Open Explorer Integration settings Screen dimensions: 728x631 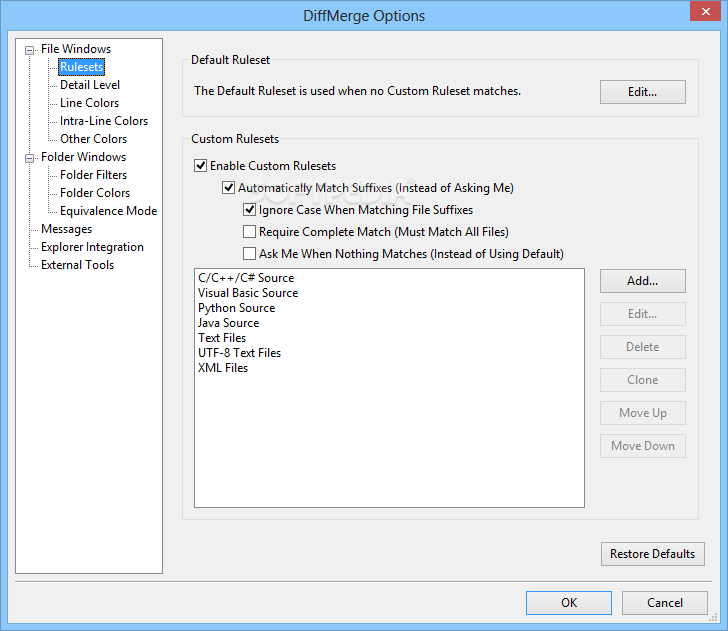tap(92, 247)
